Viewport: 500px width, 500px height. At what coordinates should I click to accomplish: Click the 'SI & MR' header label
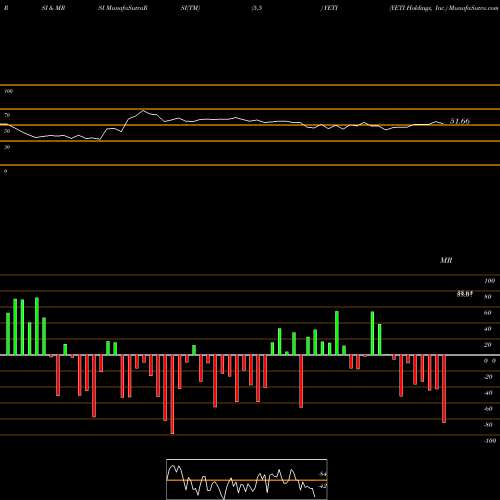[x=53, y=8]
